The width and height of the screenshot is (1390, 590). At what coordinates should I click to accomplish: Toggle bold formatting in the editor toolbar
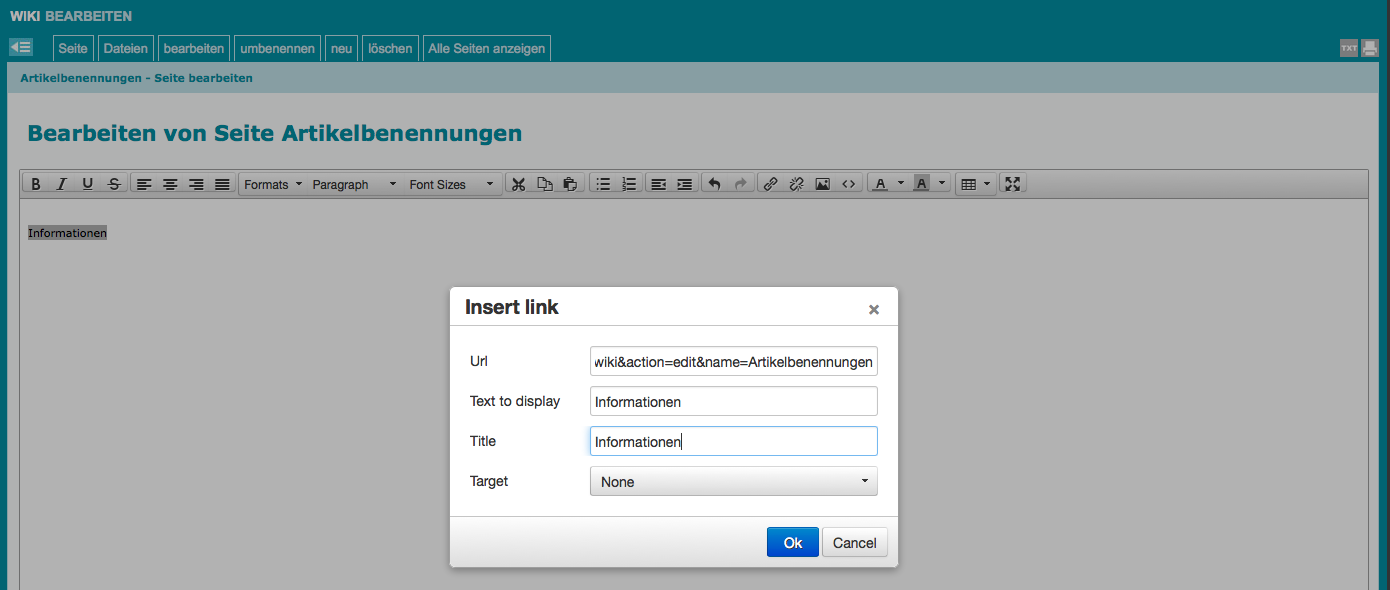tap(36, 184)
